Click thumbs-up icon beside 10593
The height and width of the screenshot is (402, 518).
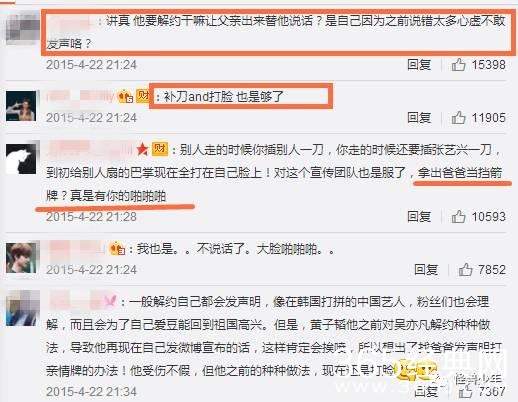click(459, 216)
